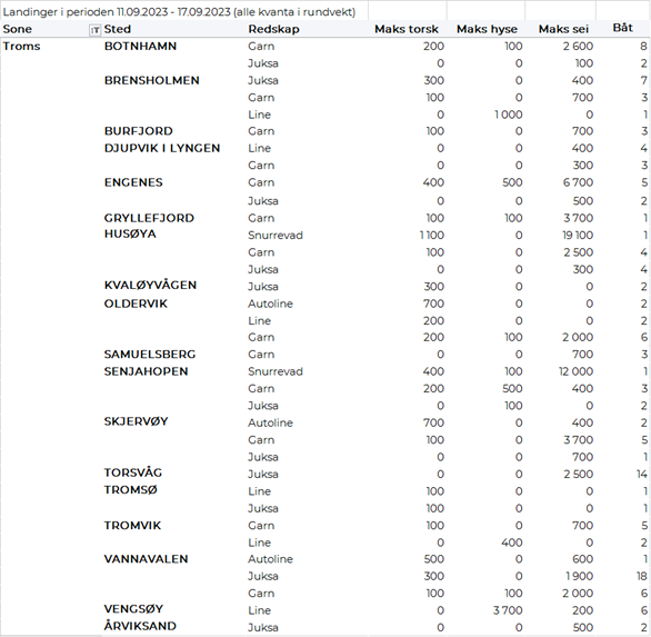Select the Troms zone cell
The width and height of the screenshot is (651, 637).
pyautogui.click(x=23, y=47)
